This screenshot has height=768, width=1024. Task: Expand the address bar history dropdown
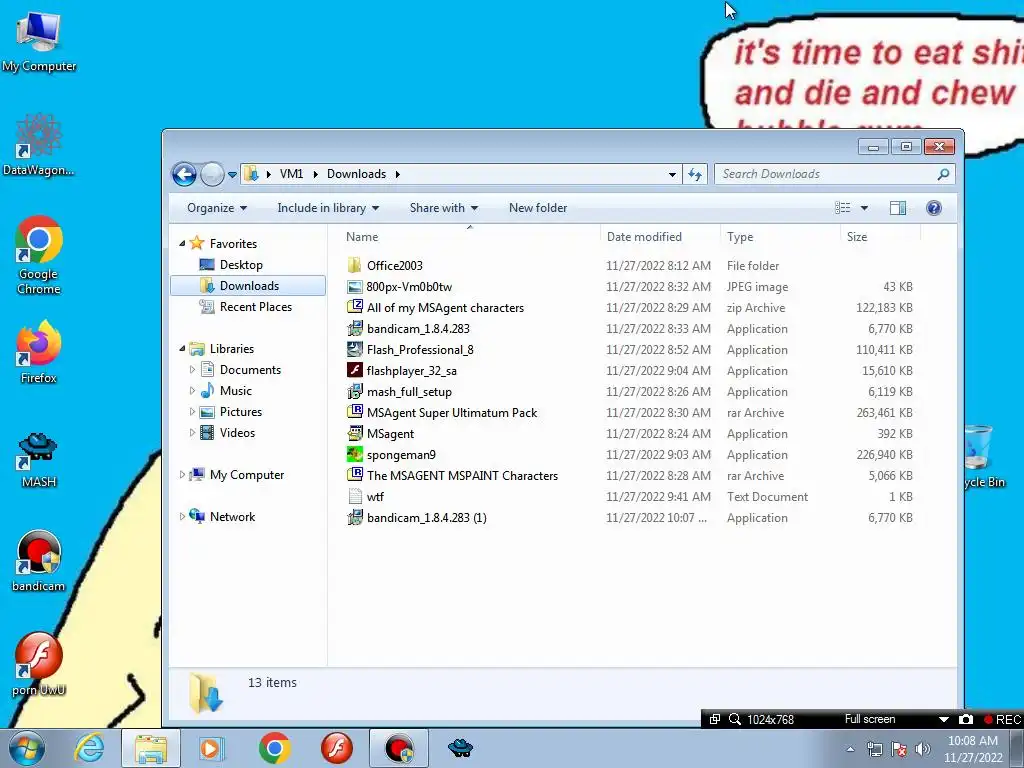672,174
